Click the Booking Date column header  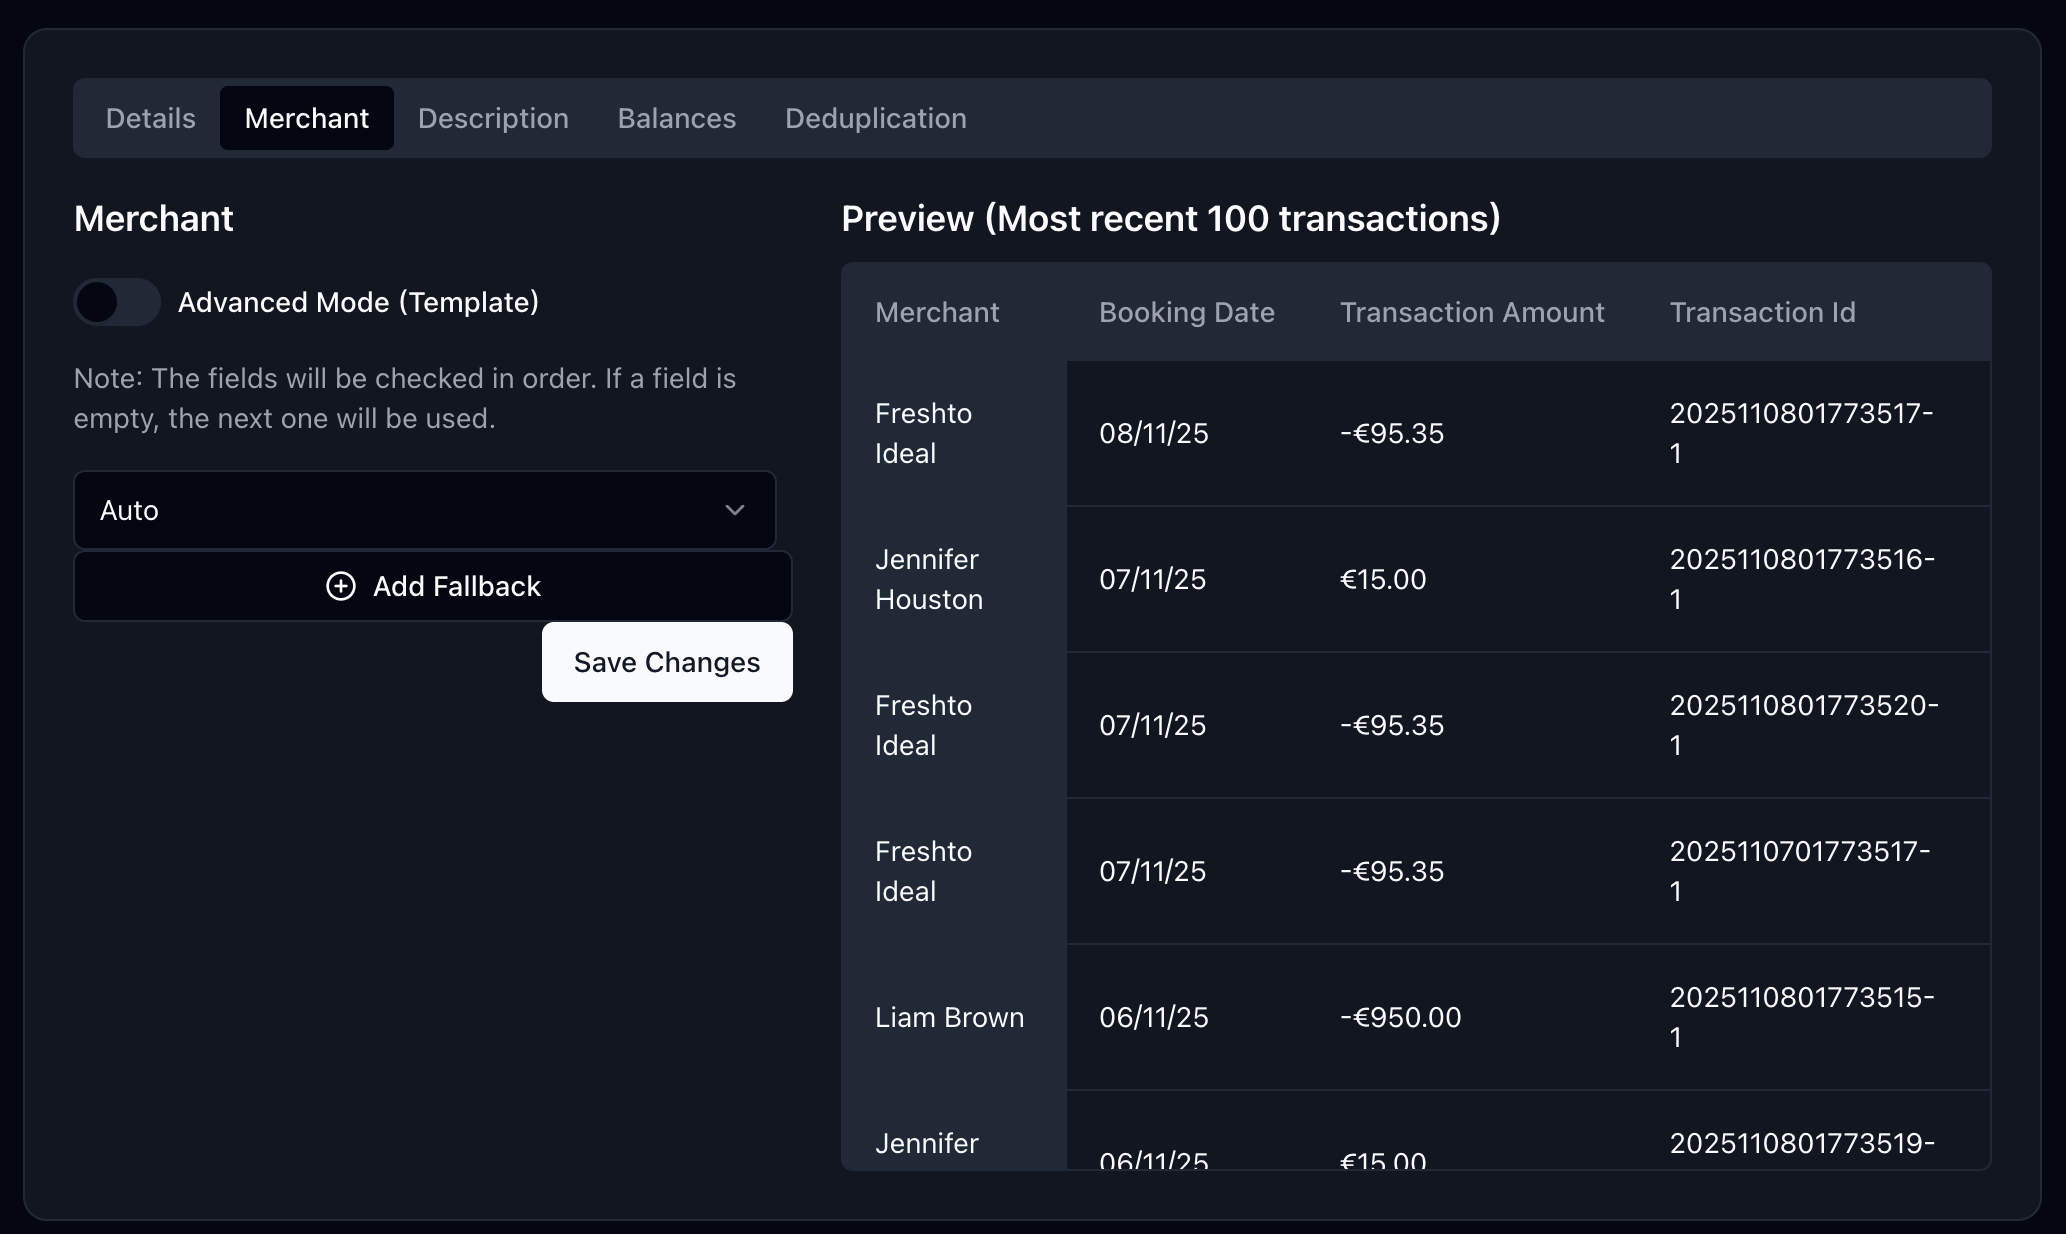click(1186, 312)
